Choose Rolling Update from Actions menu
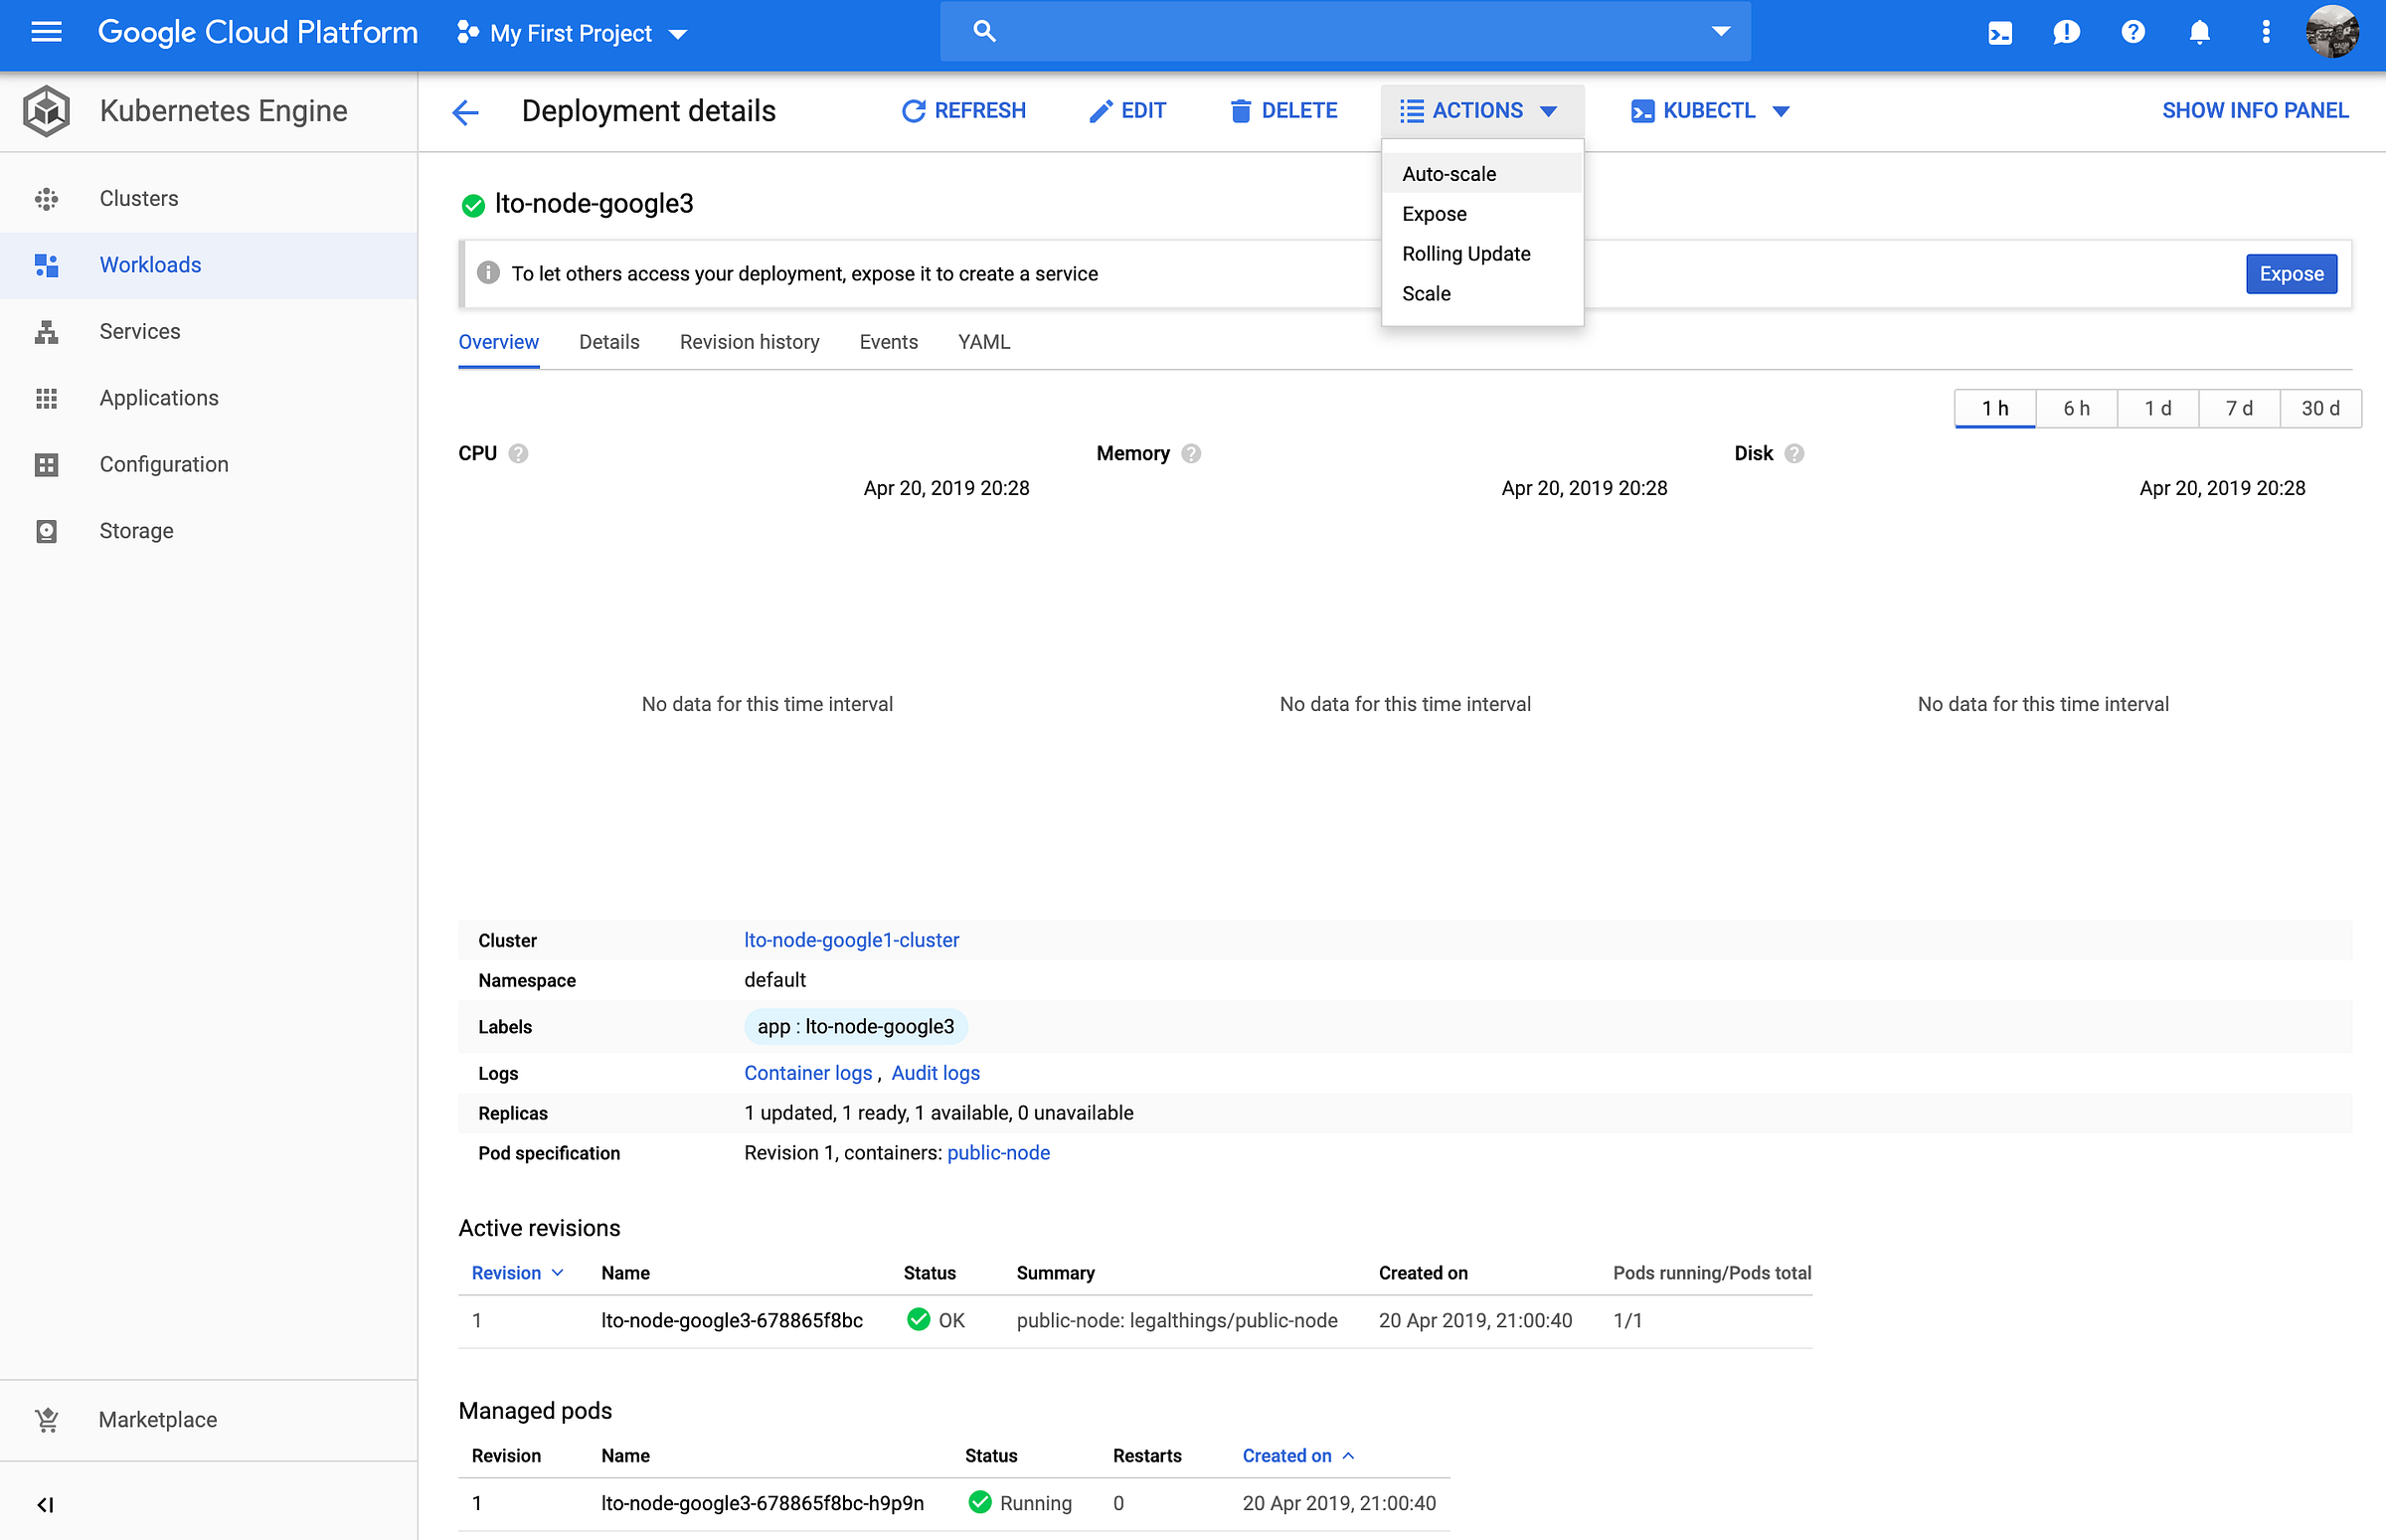 pos(1465,254)
